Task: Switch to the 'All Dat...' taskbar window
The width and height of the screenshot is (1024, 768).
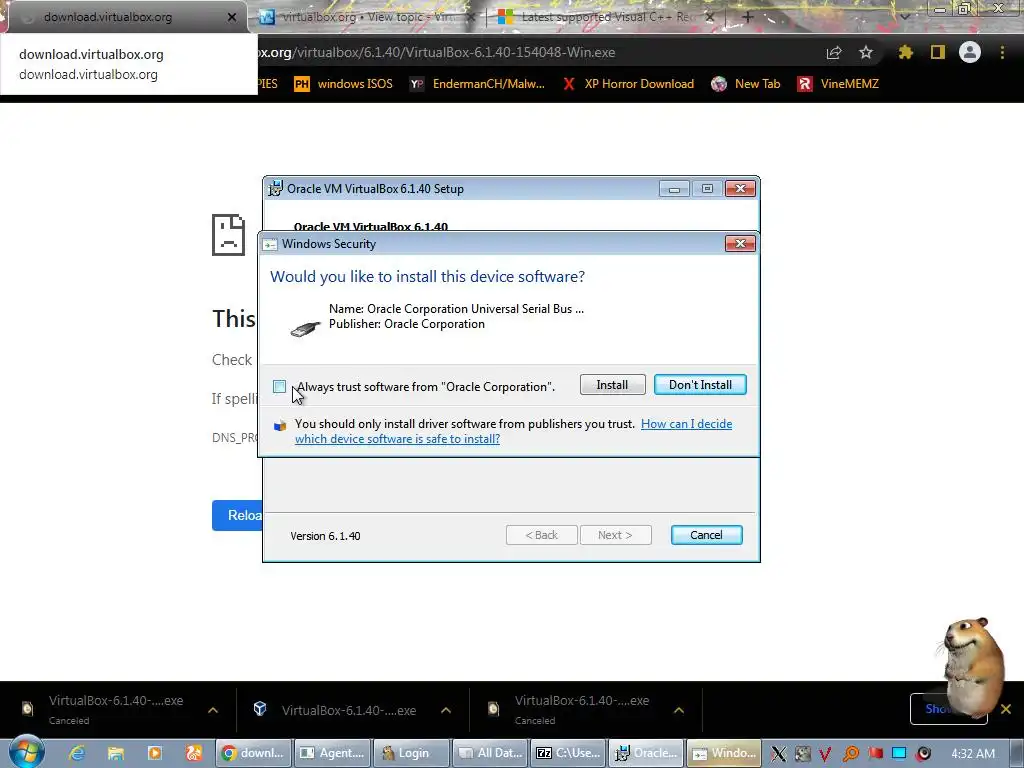Action: coord(489,753)
